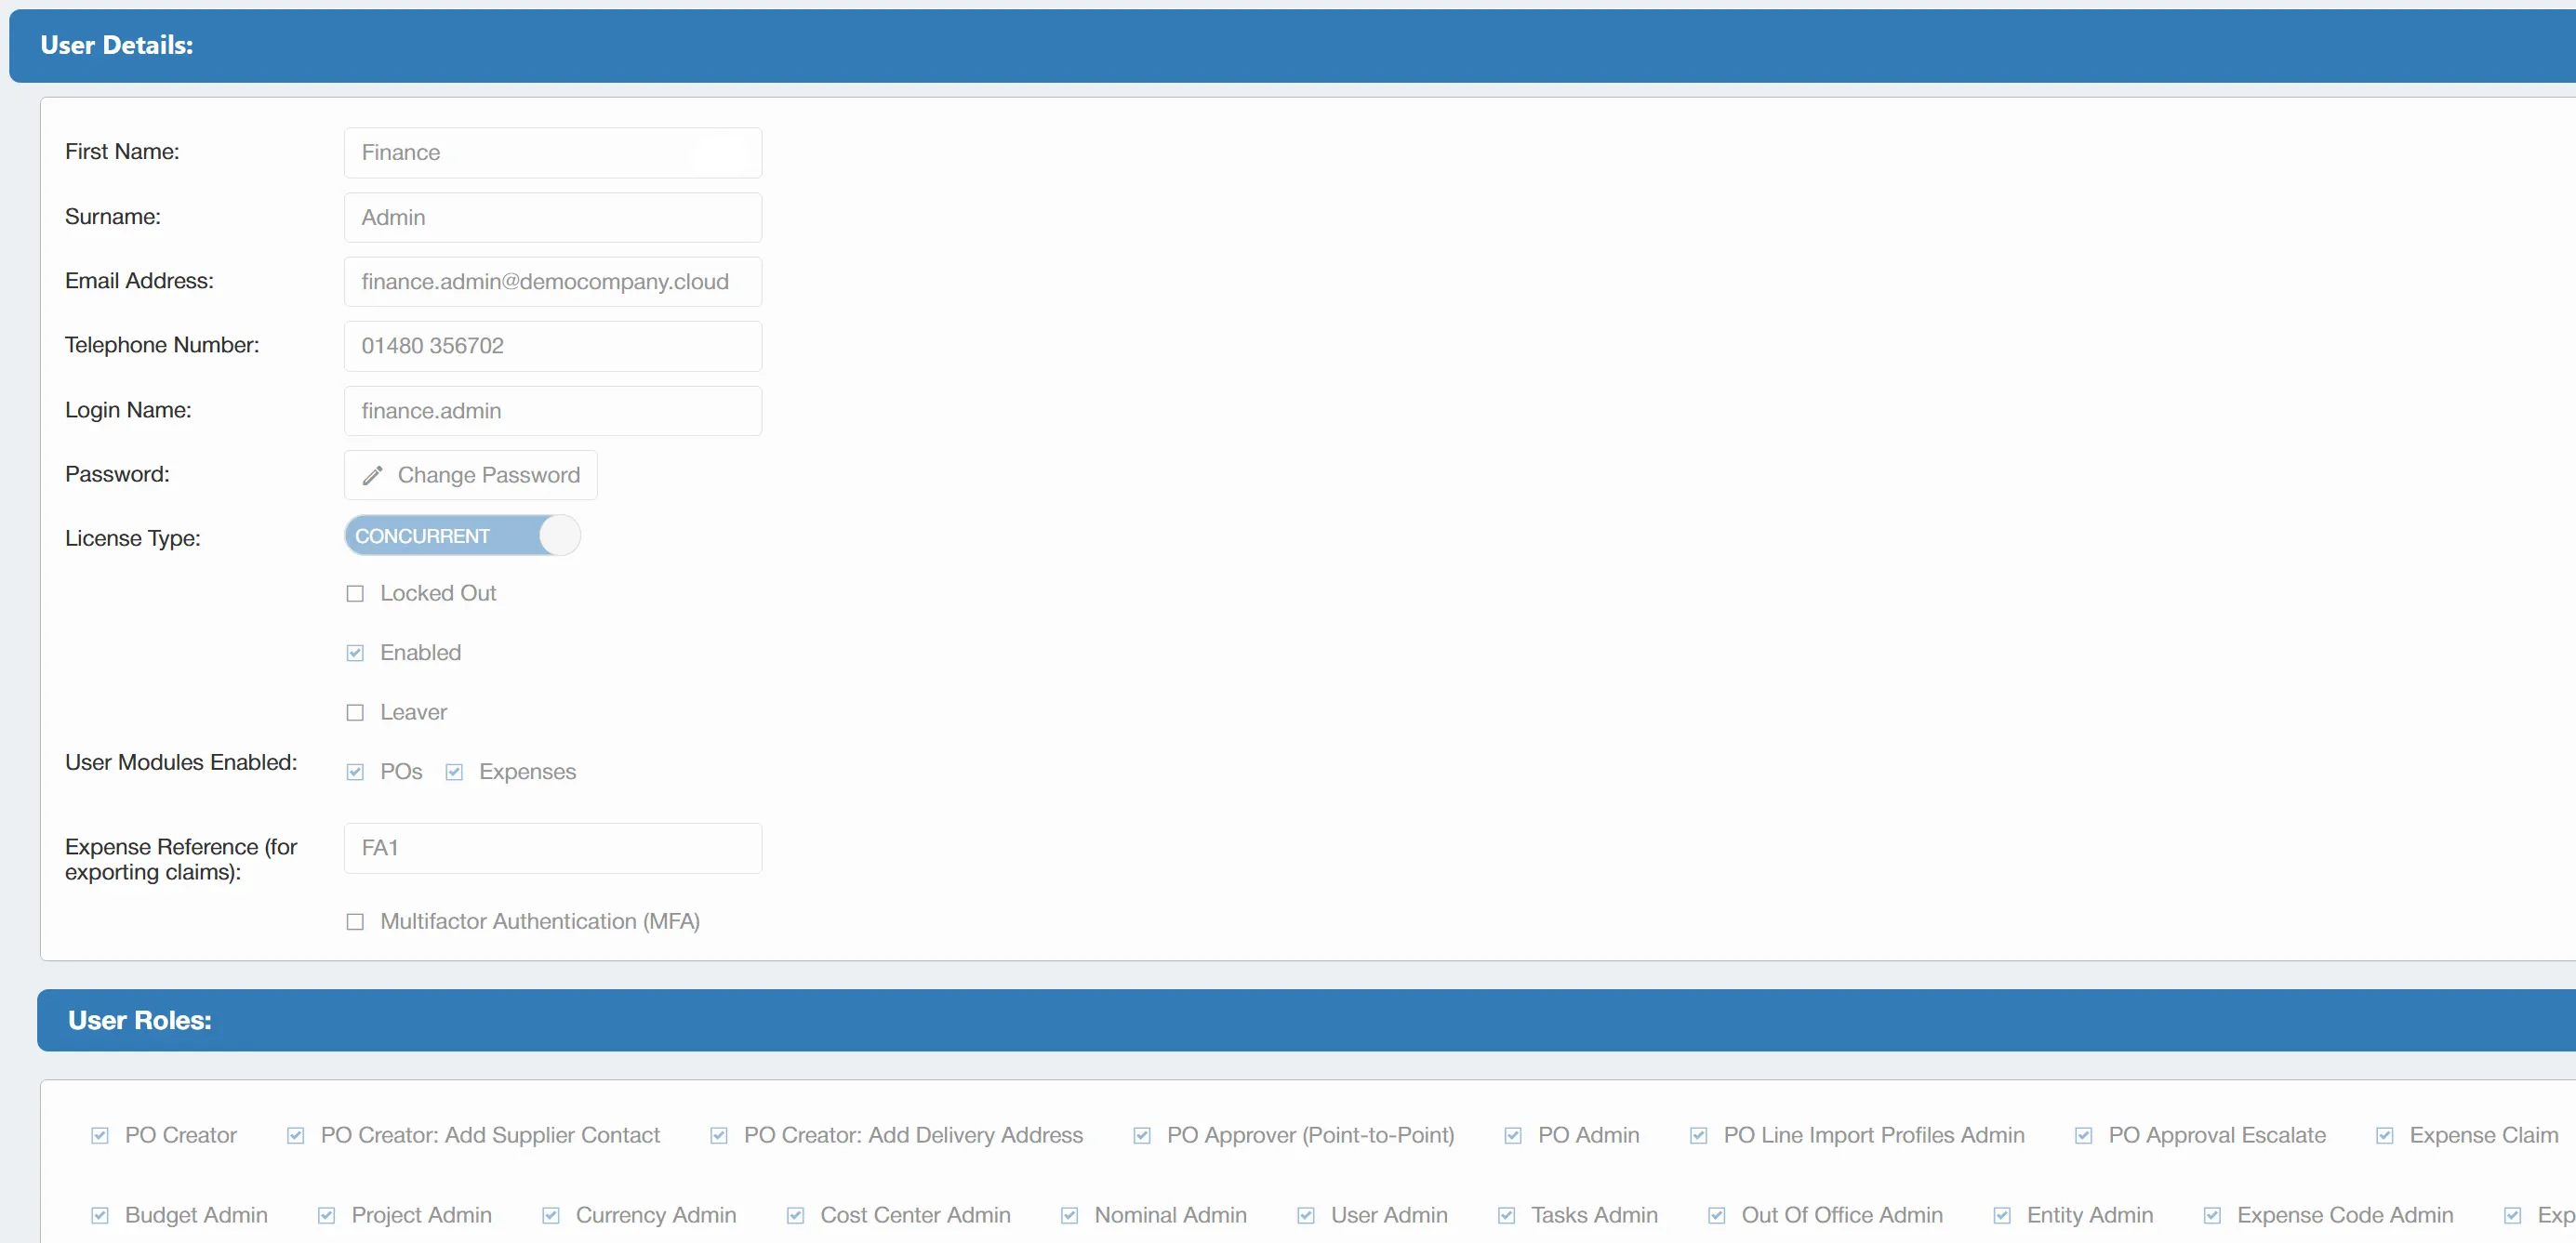Uncheck the Cost Center Admin role
This screenshot has height=1243, width=2576.
coord(796,1215)
